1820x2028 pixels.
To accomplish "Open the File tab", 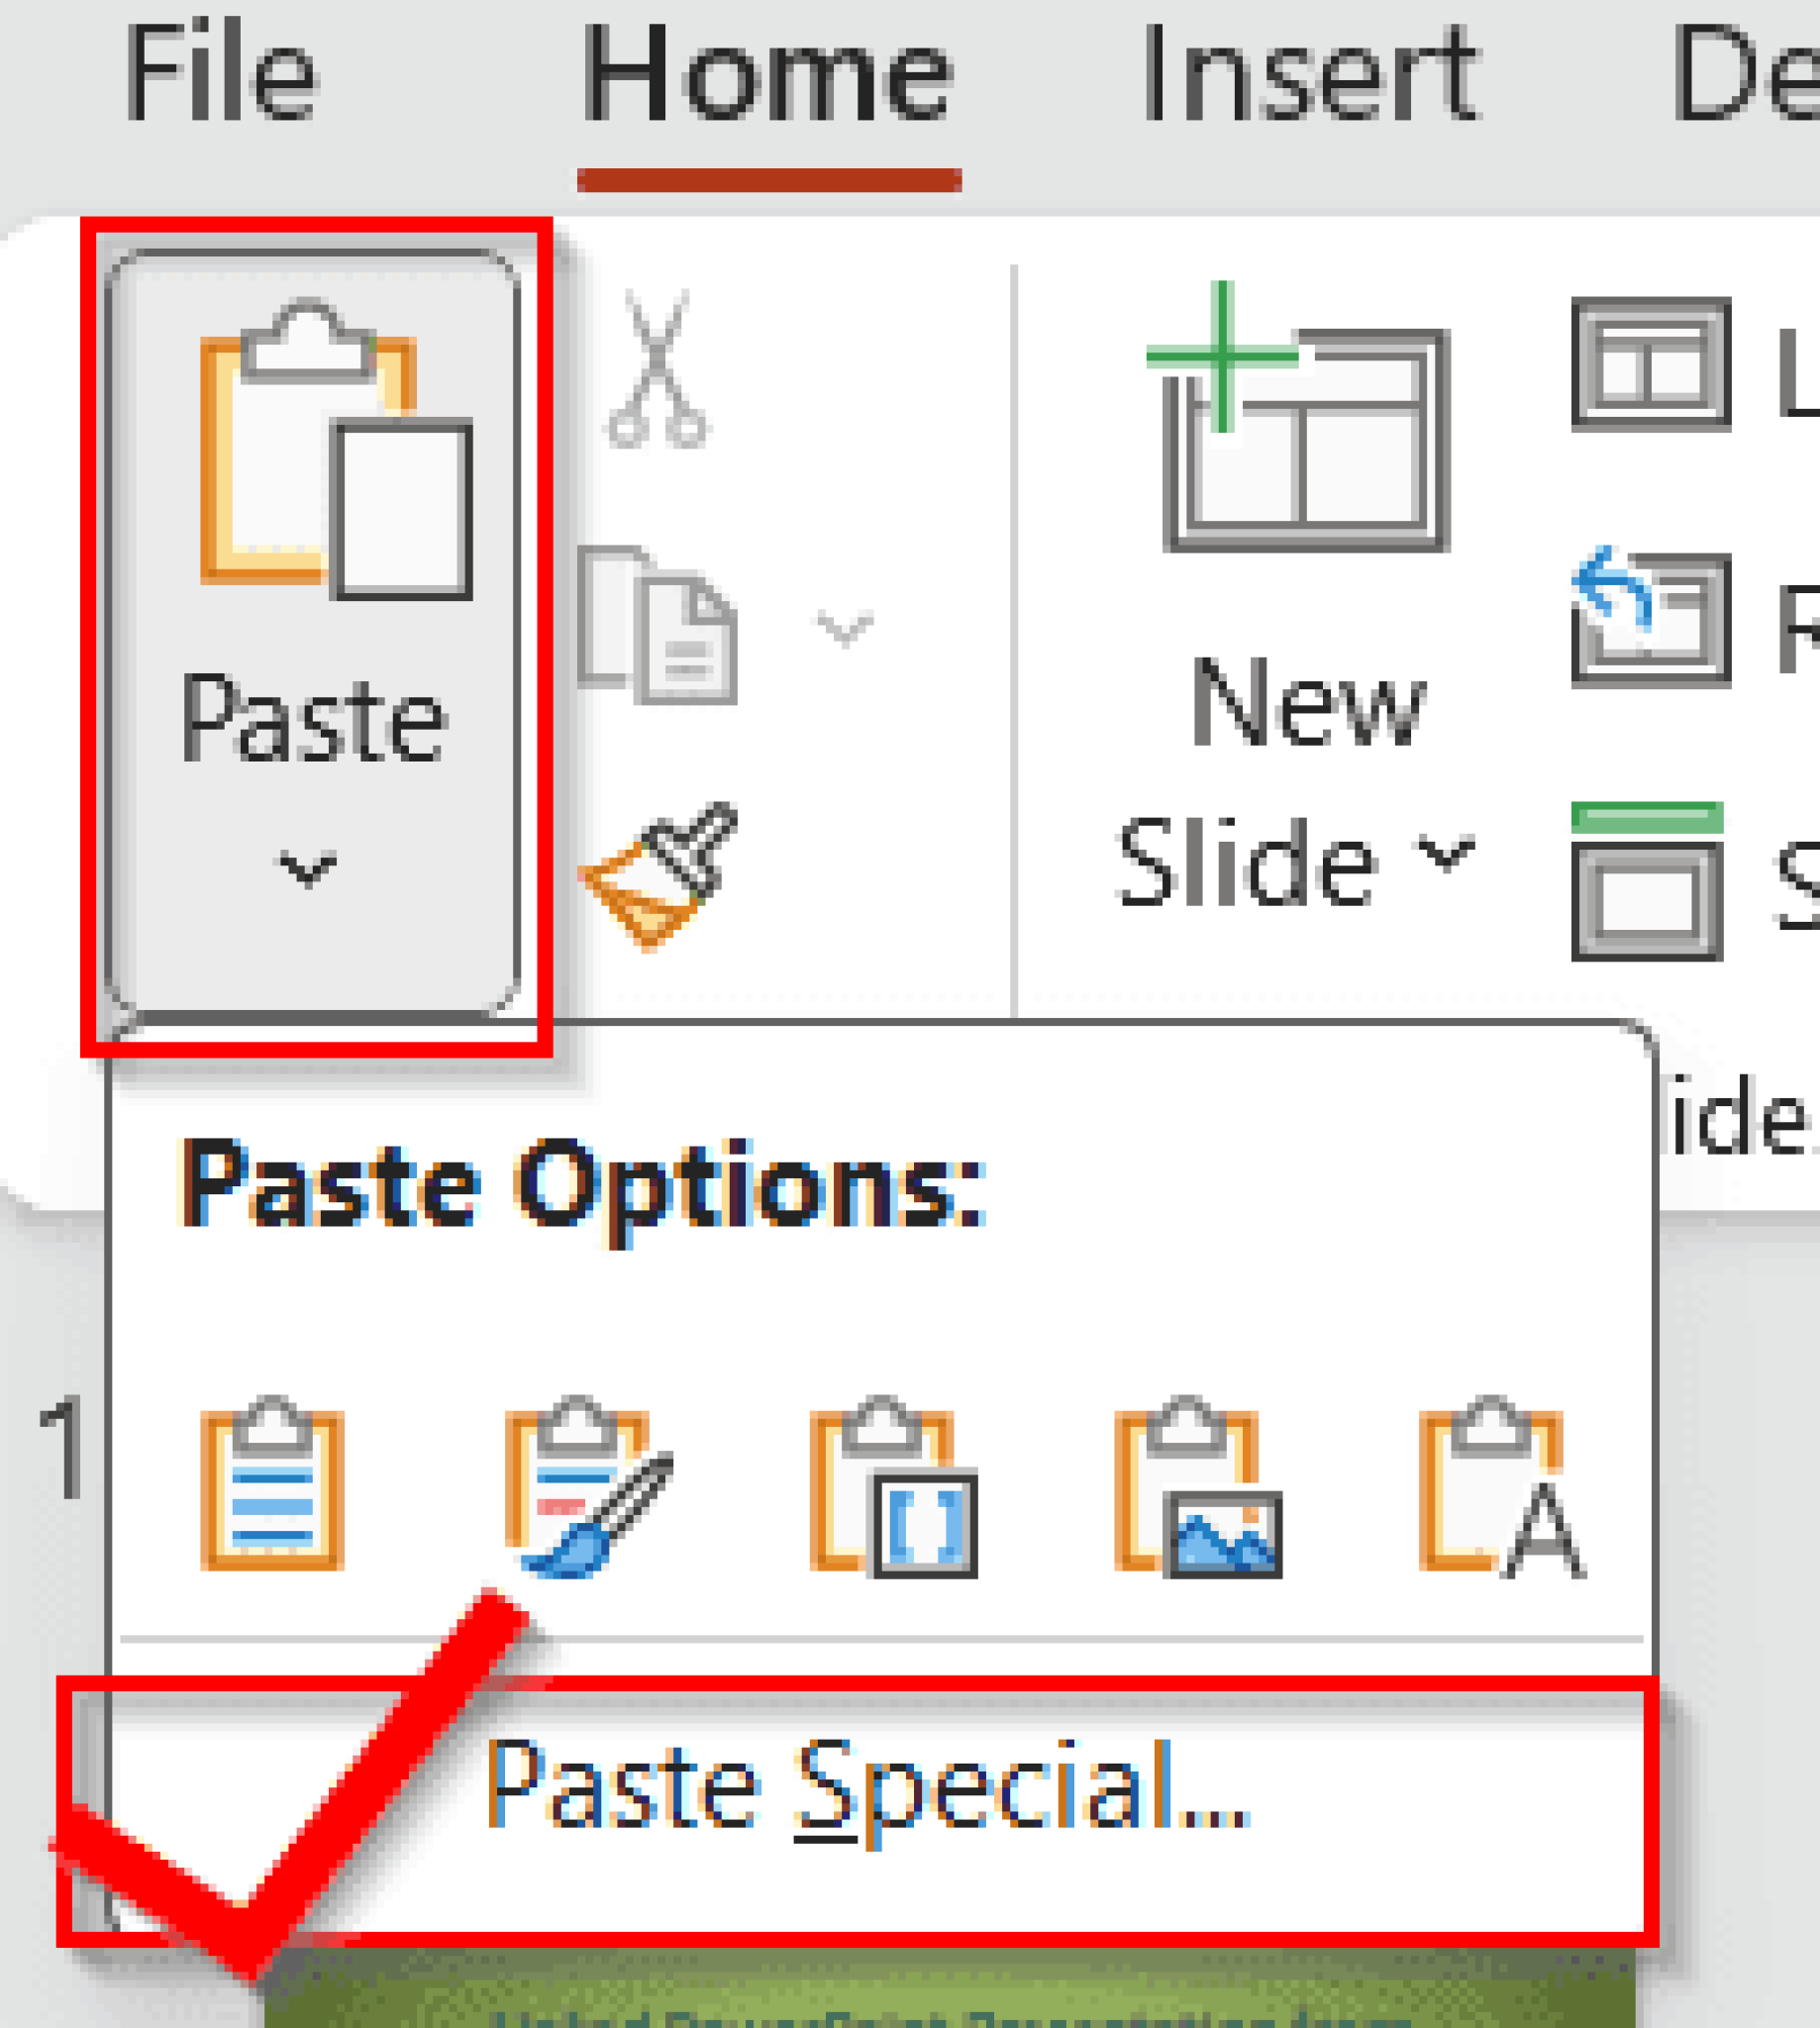I will tap(221, 74).
